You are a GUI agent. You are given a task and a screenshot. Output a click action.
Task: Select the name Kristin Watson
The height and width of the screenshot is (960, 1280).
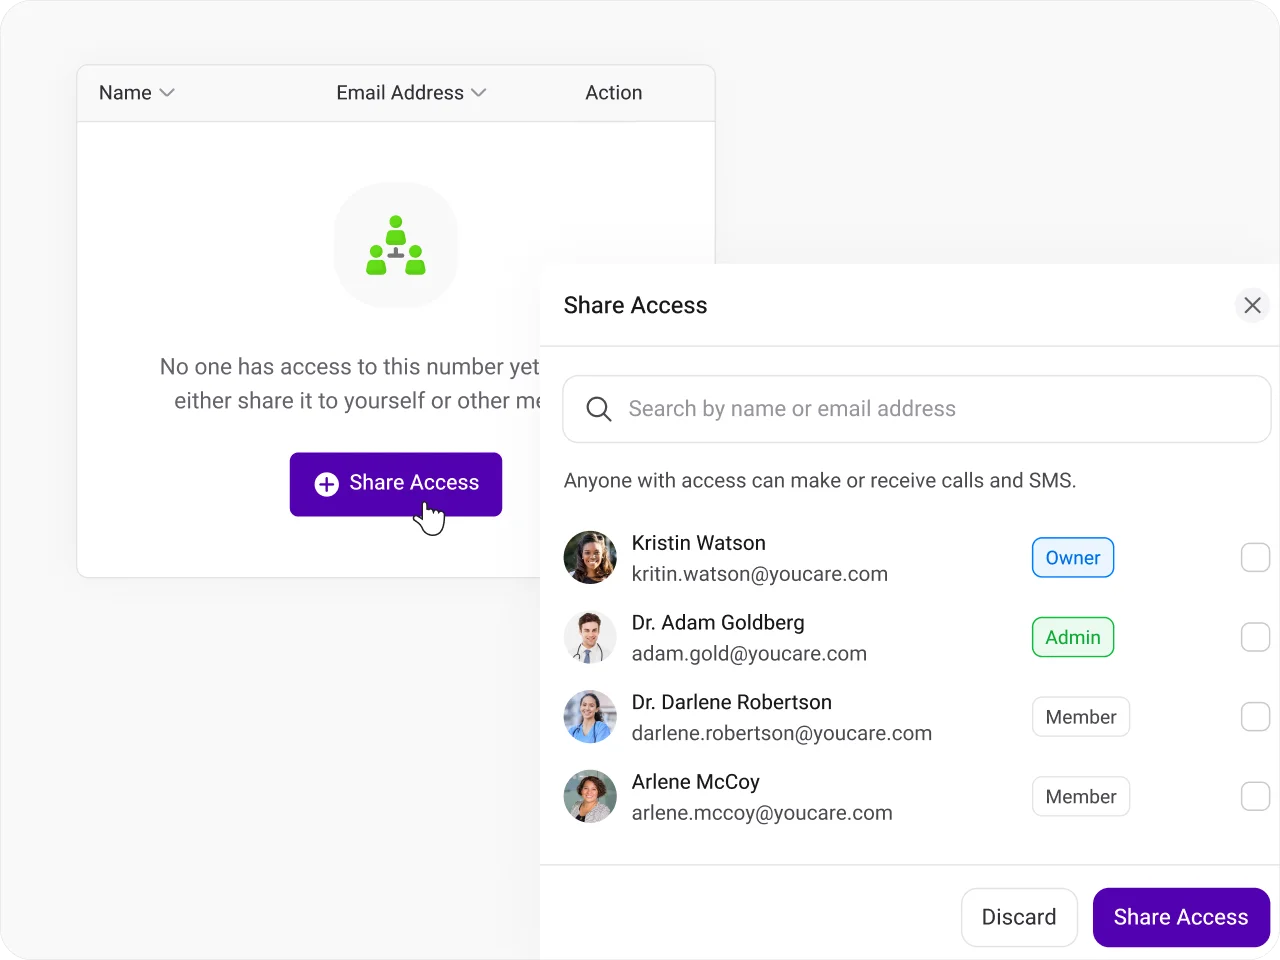pos(699,543)
